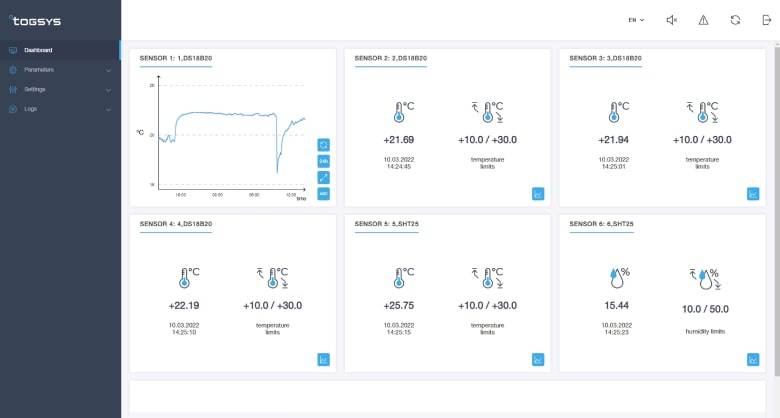The height and width of the screenshot is (418, 780).
Task: Click Sensor 6 humidity limits icon
Action: point(705,279)
